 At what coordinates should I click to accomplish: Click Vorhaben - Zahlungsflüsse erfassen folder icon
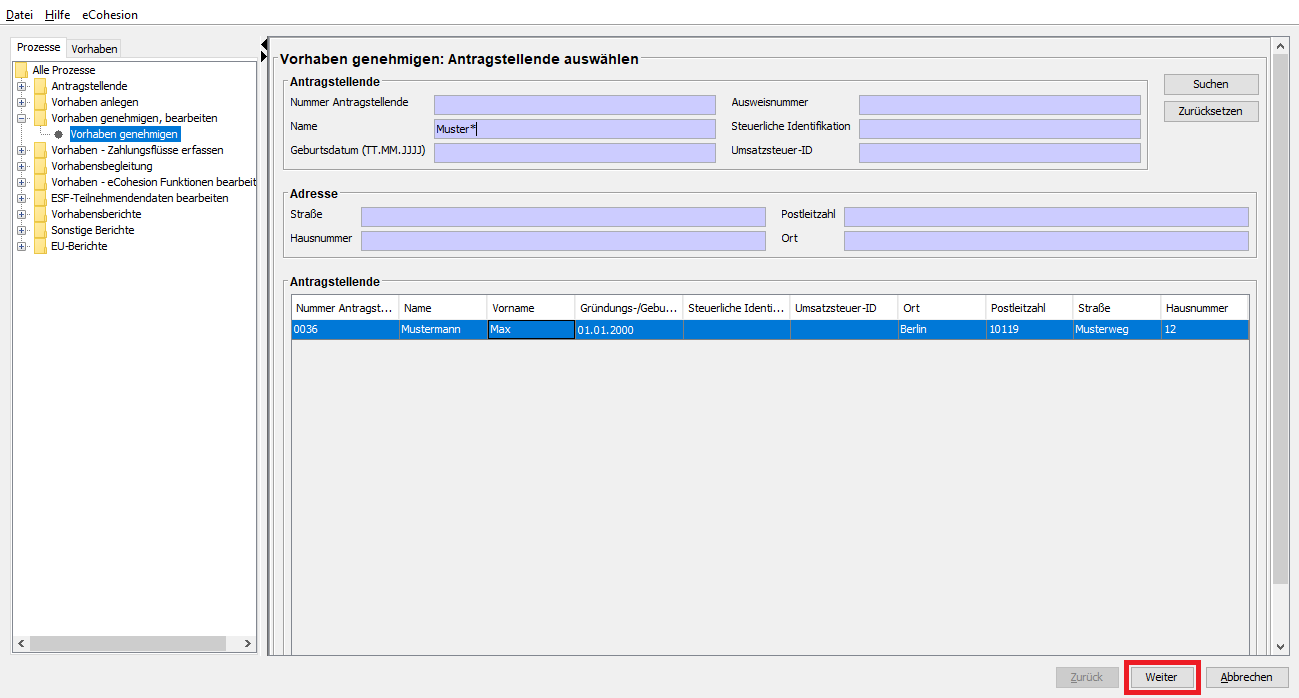[x=40, y=150]
